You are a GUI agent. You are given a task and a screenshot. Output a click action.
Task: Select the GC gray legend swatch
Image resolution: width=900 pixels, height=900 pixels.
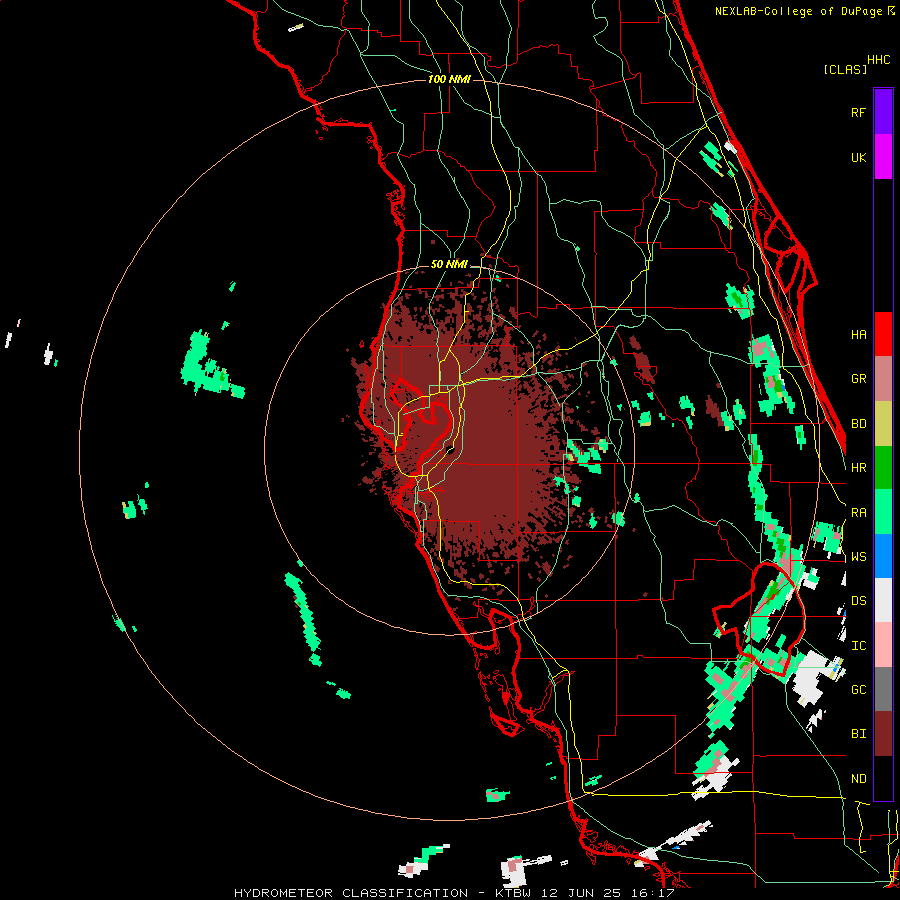[x=883, y=689]
